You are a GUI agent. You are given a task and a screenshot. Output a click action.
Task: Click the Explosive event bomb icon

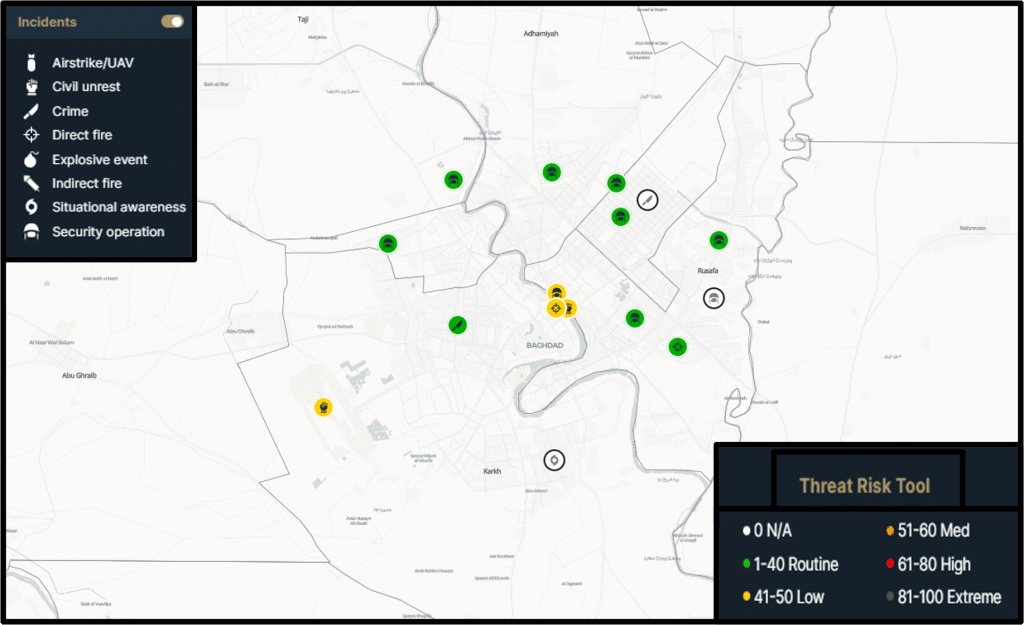31,159
